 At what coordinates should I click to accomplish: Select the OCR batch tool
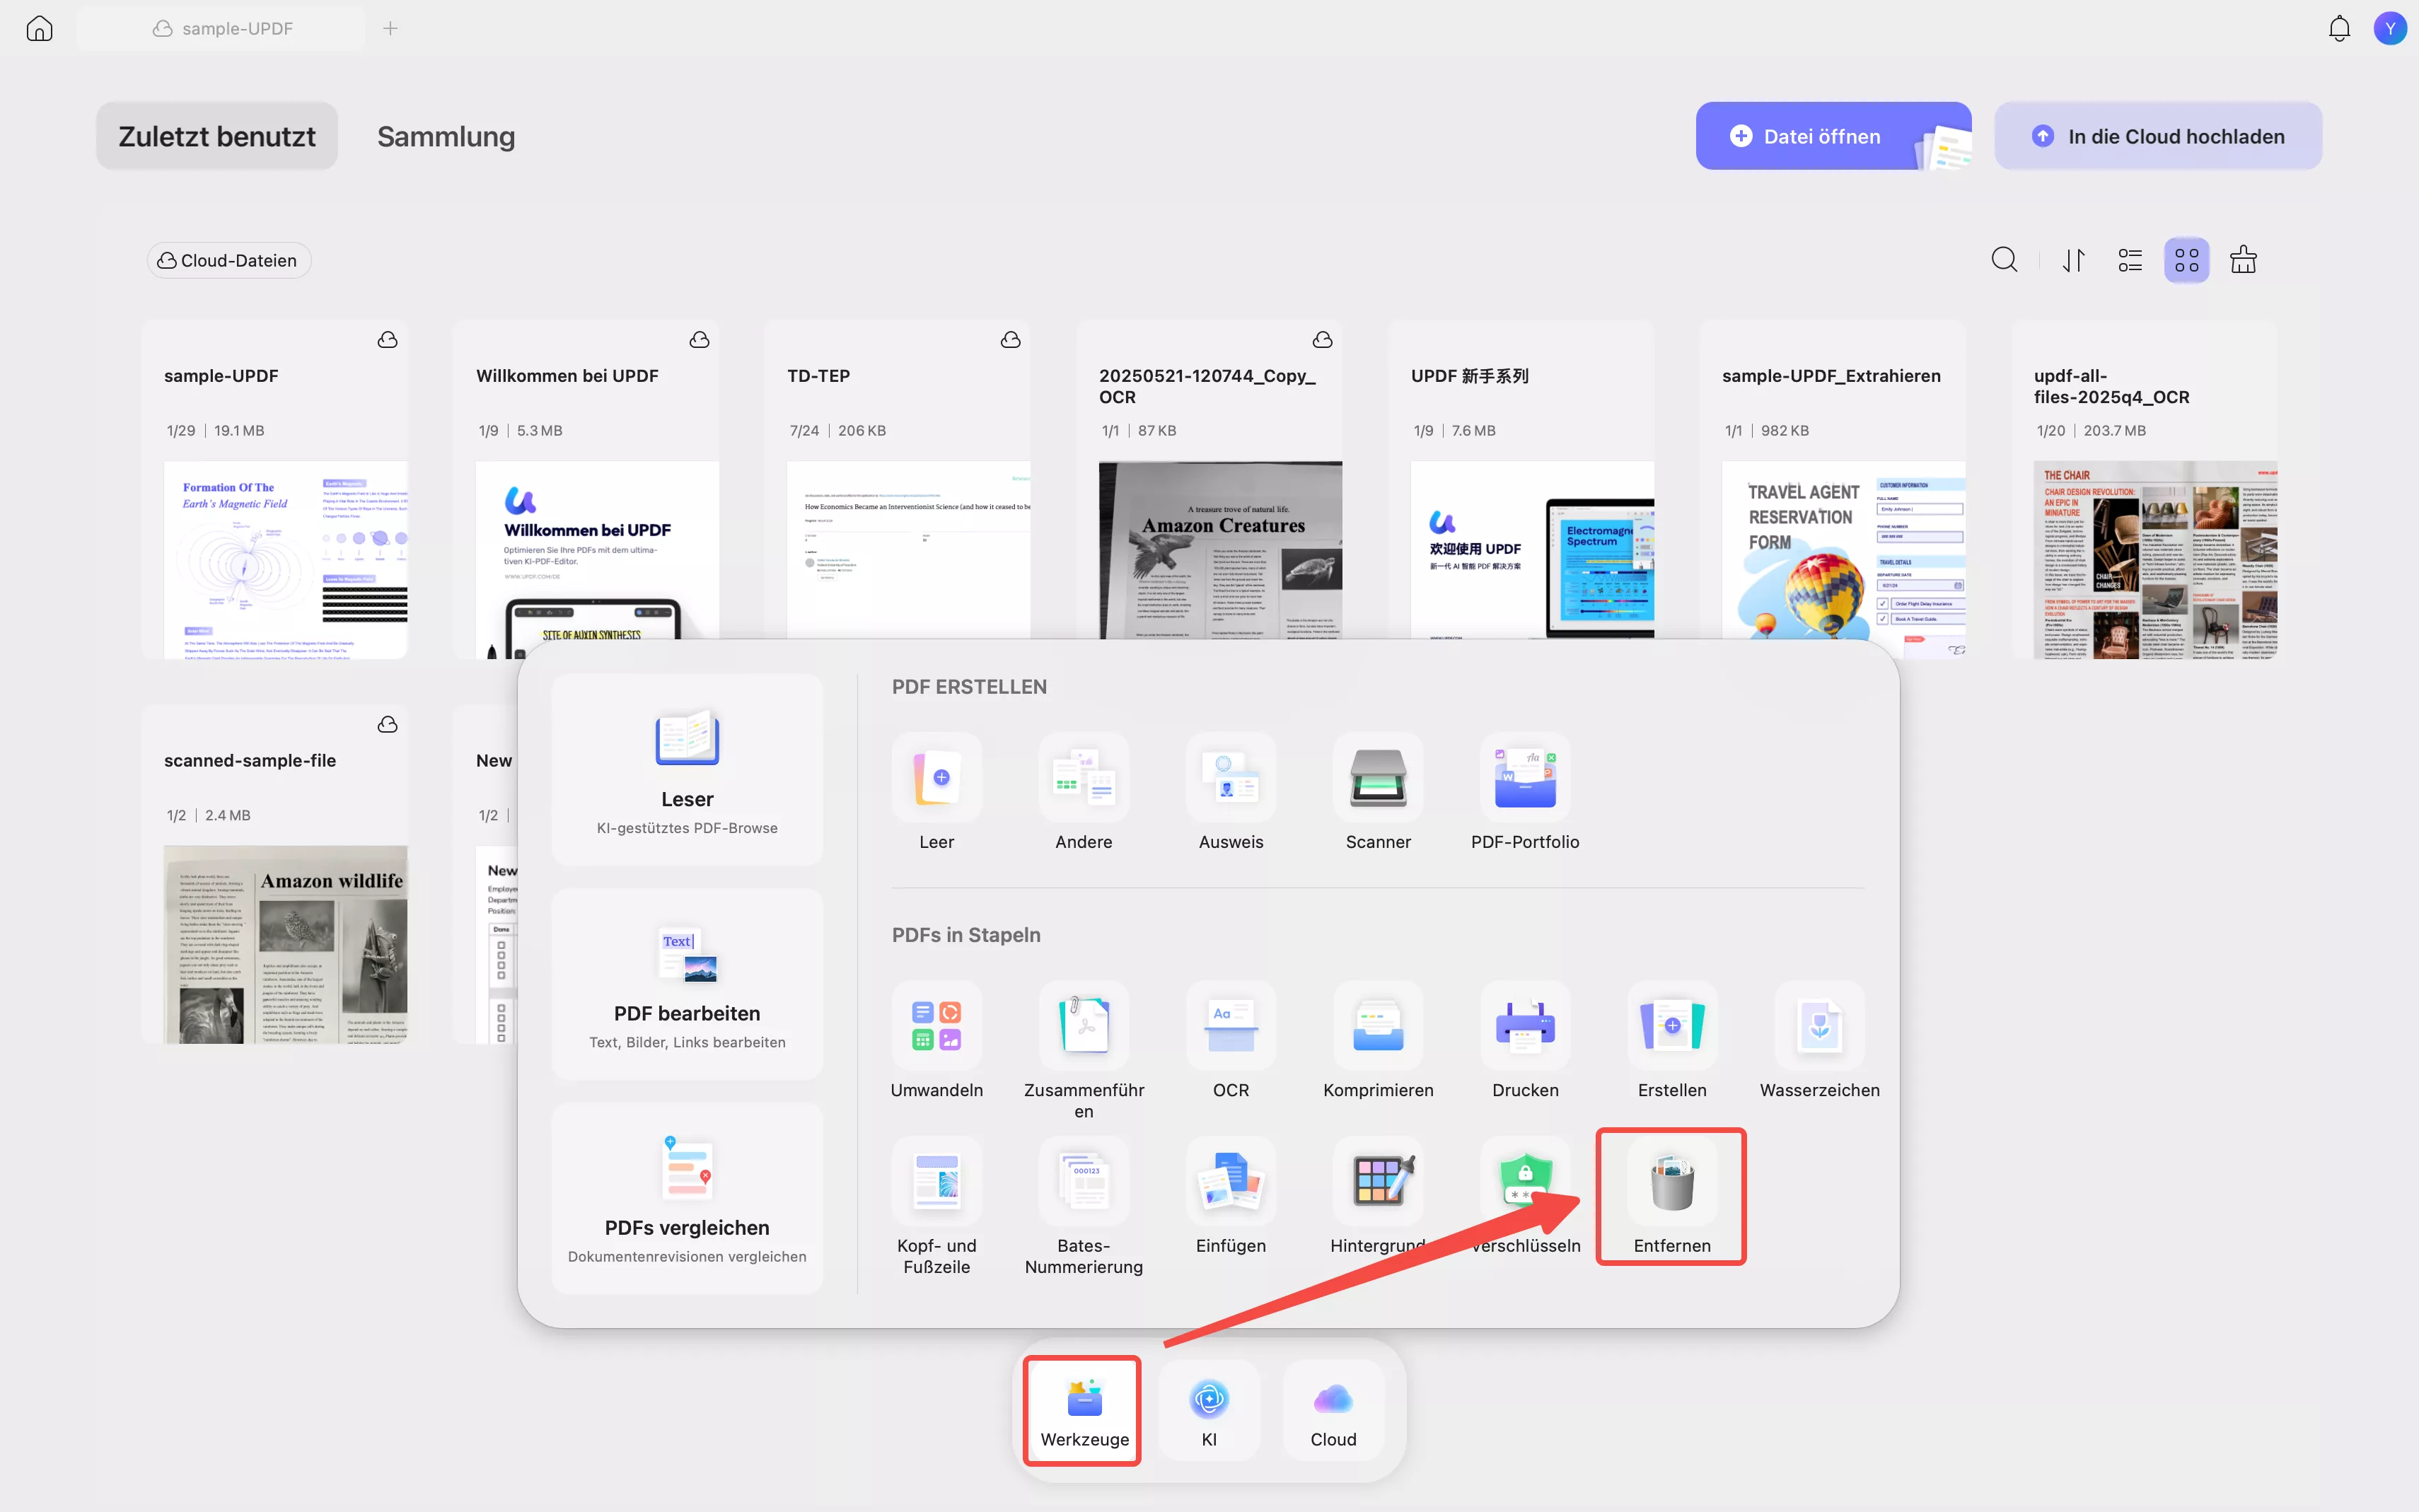[x=1230, y=1027]
